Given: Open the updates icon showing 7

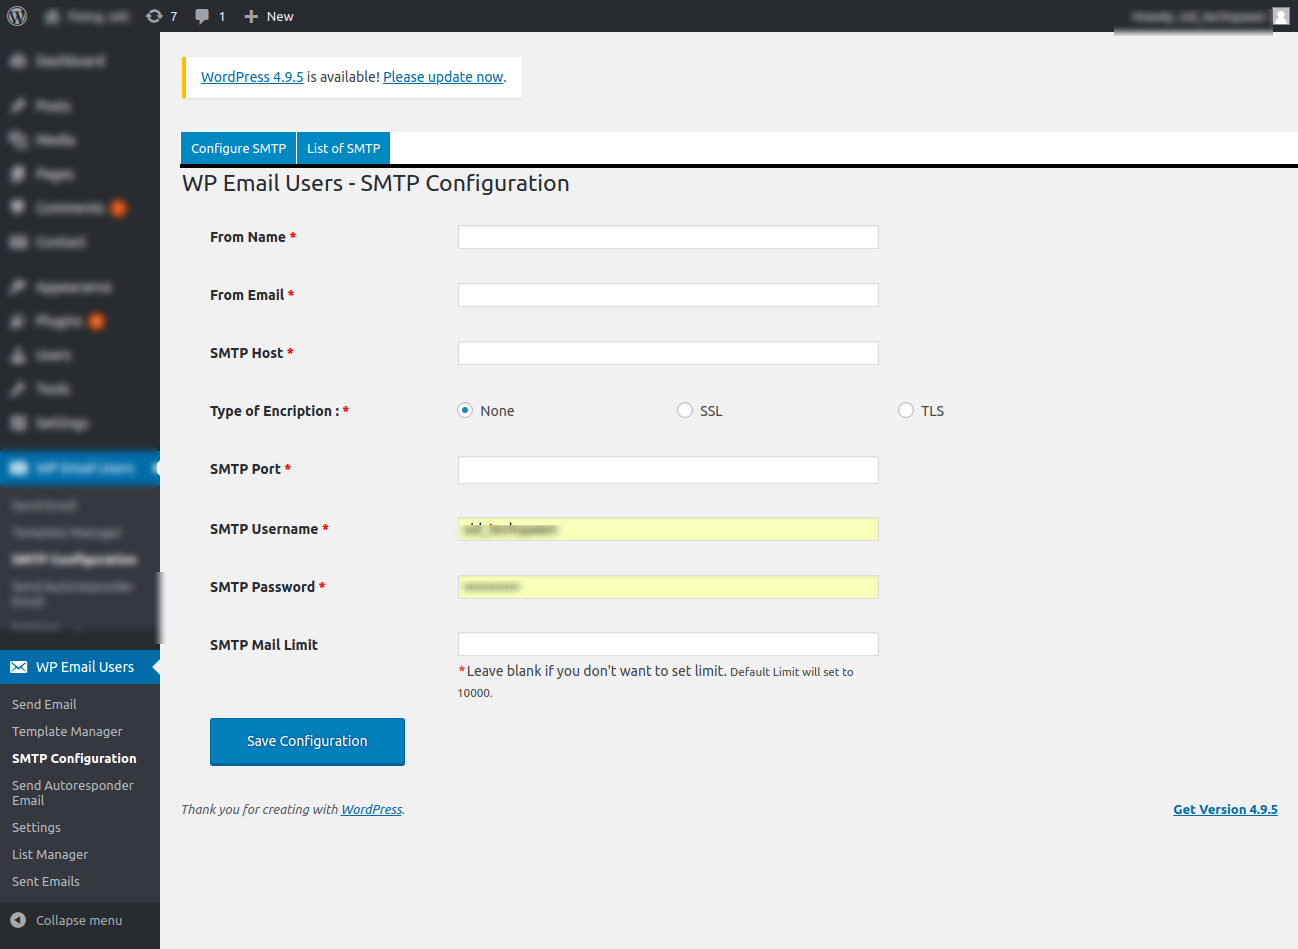Looking at the screenshot, I should [161, 16].
